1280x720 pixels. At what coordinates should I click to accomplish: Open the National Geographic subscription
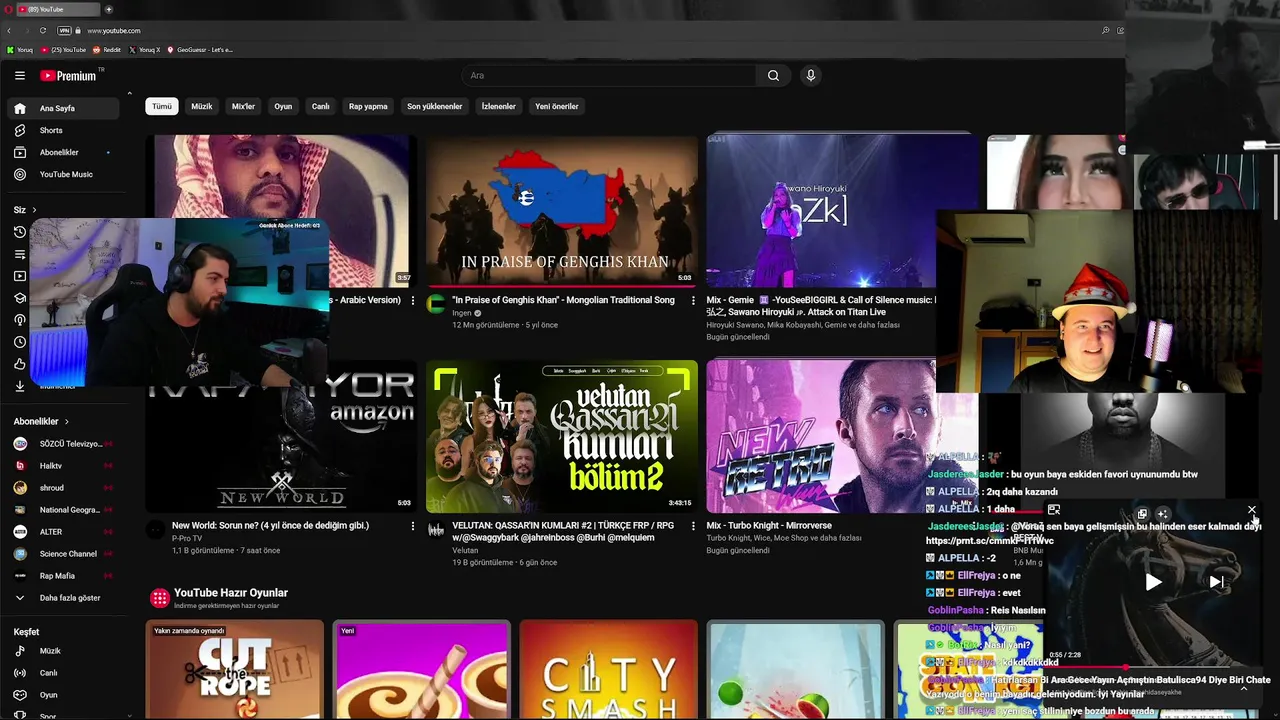(65, 510)
